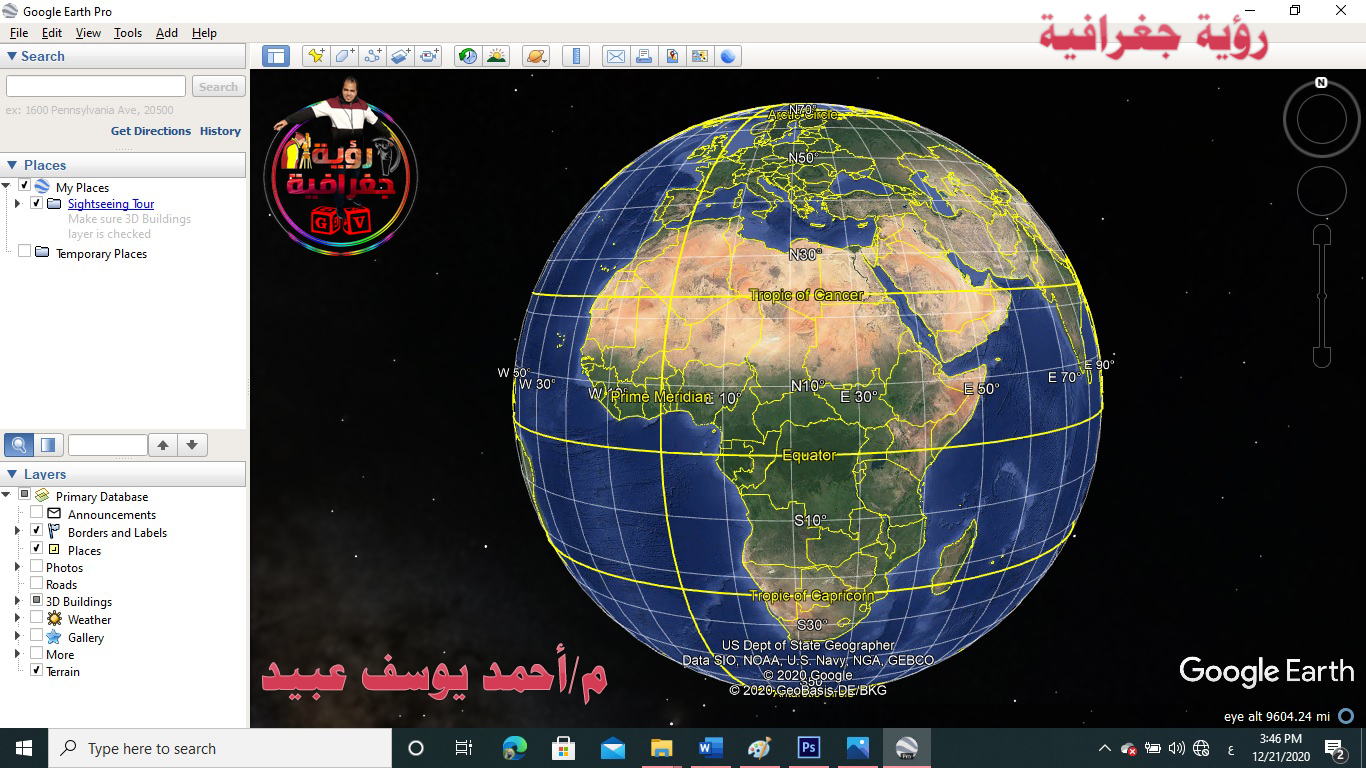Click zoom out at slider bottom
The image size is (1366, 768).
[x=1322, y=357]
